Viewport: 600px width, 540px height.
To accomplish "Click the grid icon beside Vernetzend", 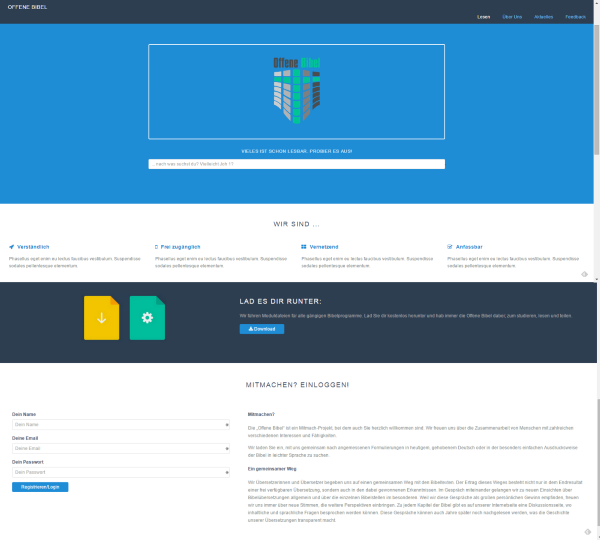I will (x=304, y=246).
